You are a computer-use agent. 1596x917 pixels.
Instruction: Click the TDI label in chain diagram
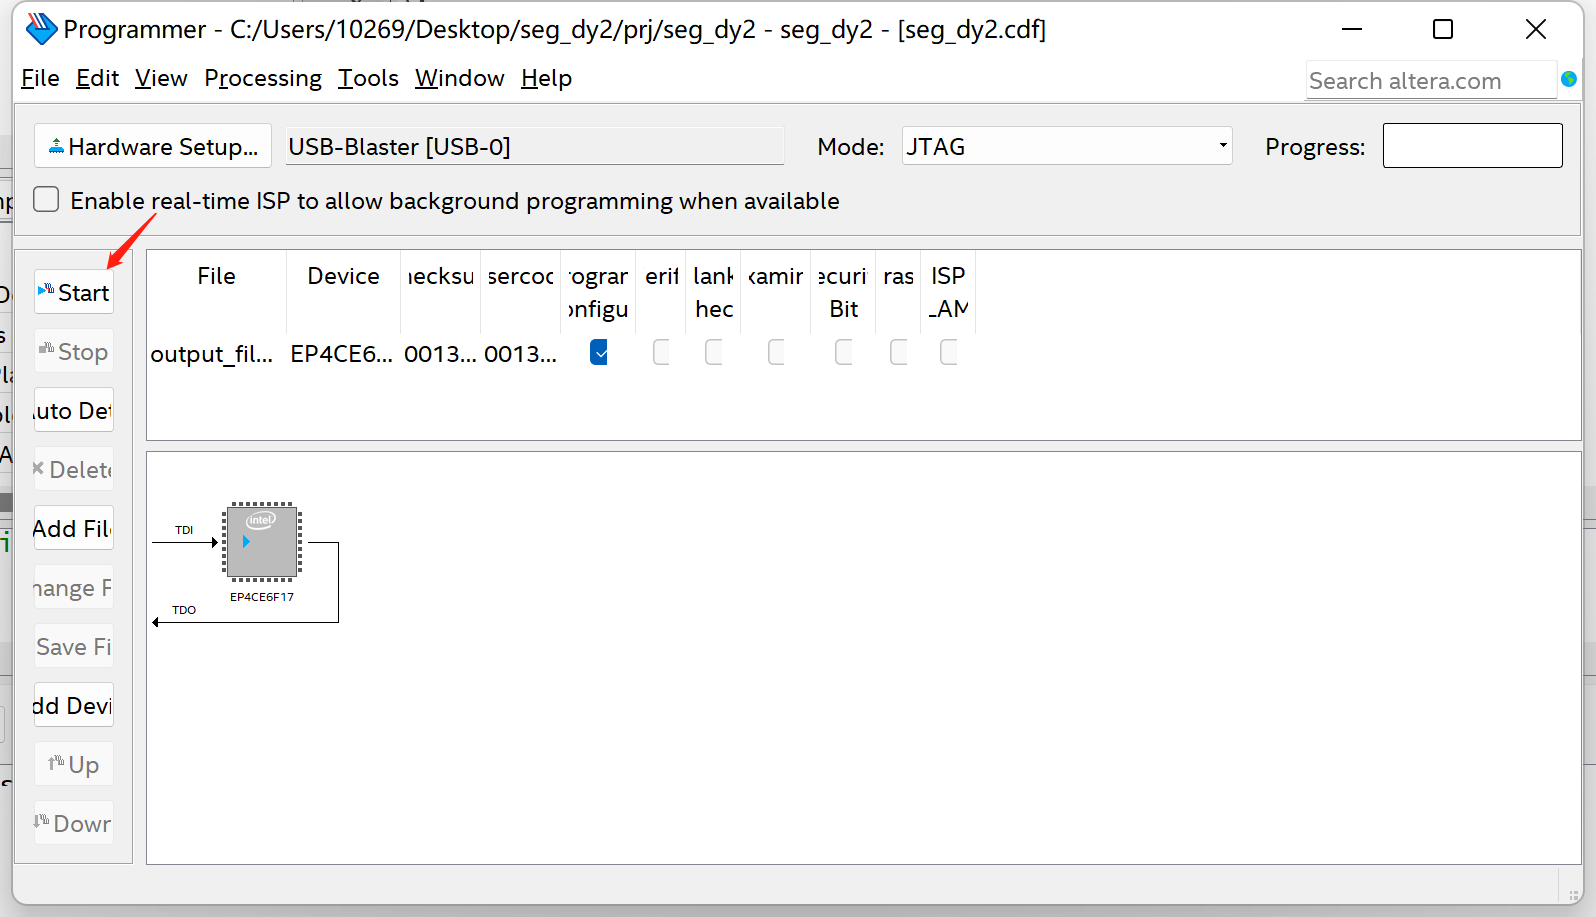pos(184,530)
